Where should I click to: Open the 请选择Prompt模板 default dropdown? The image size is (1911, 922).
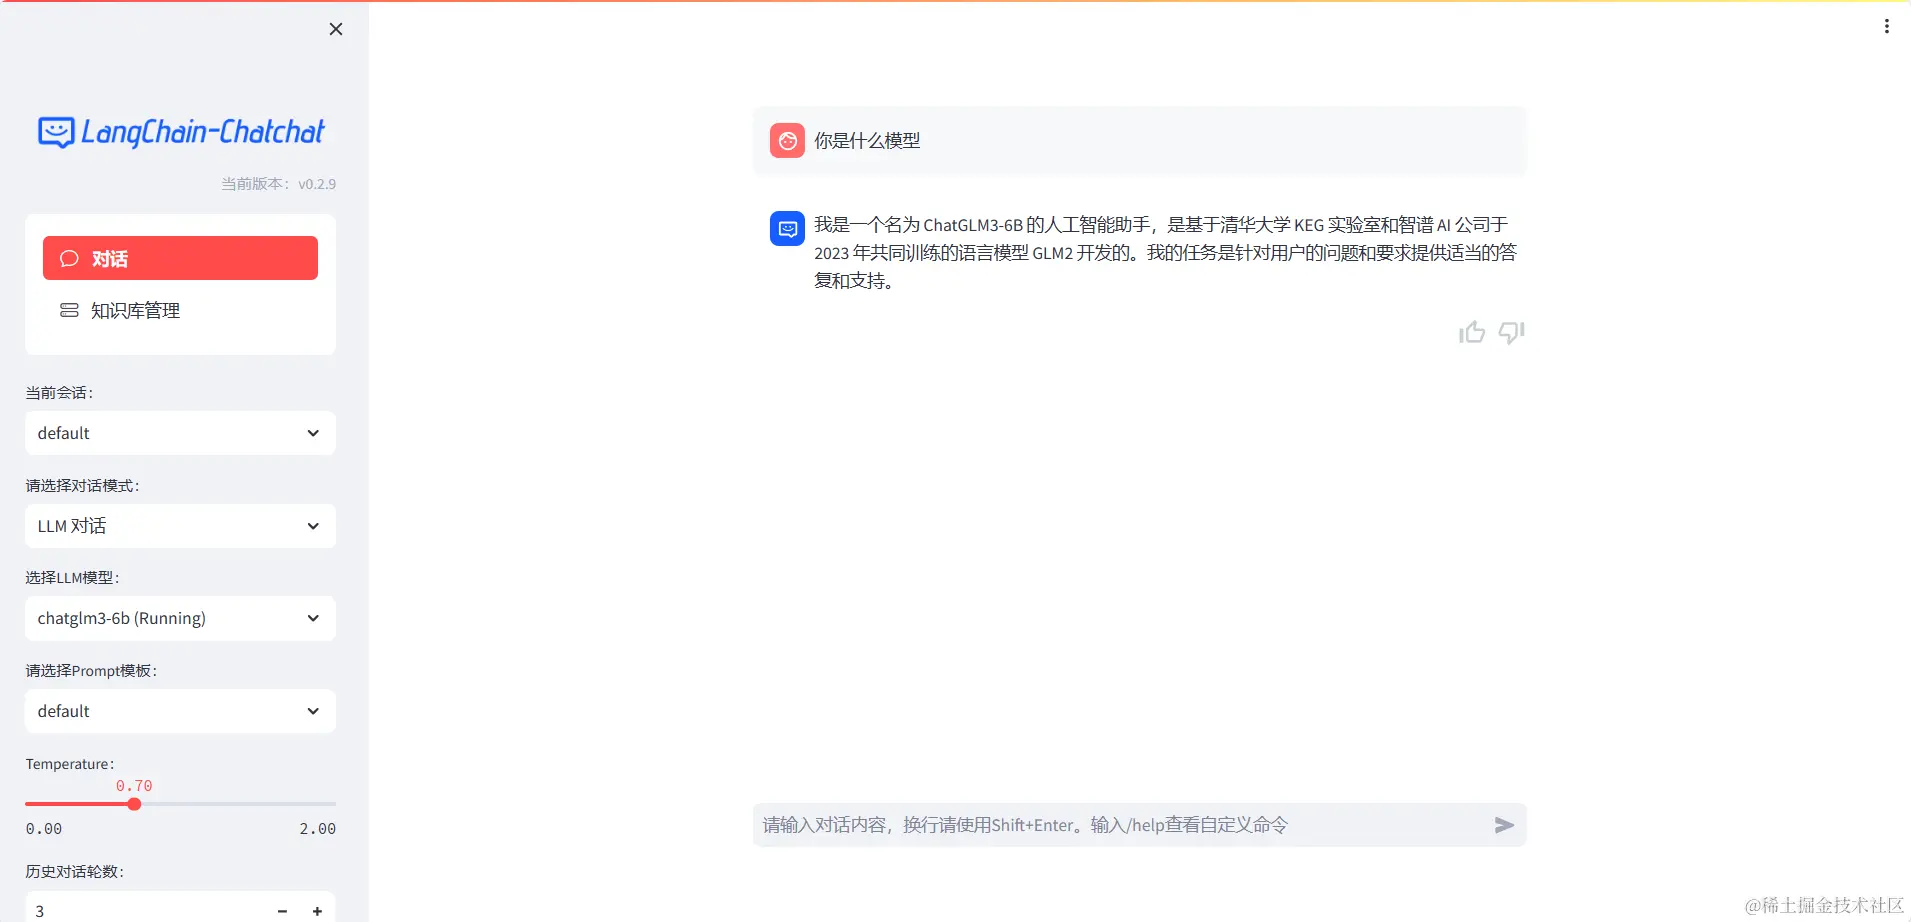tap(180, 711)
